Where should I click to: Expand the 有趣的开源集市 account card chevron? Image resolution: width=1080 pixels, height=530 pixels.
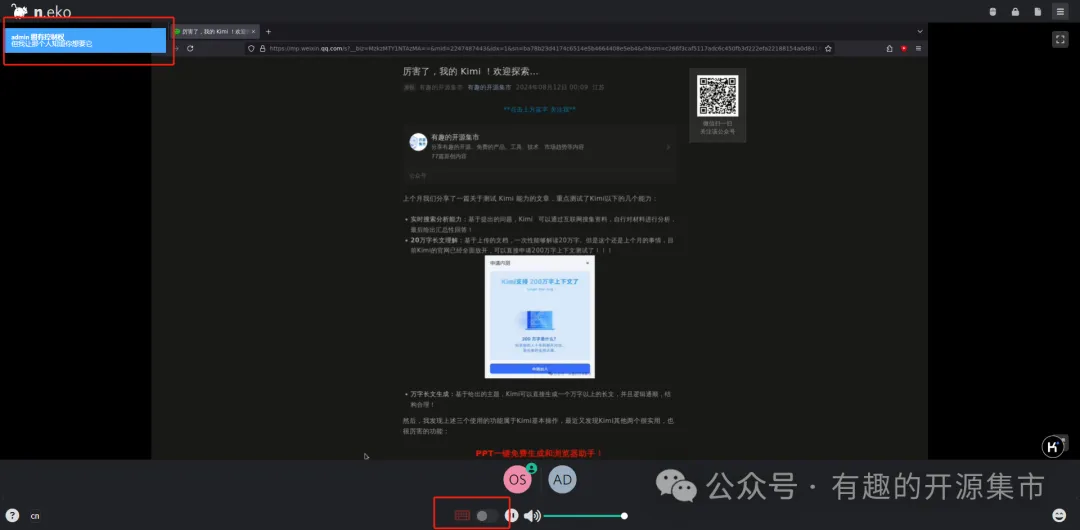[x=667, y=147]
